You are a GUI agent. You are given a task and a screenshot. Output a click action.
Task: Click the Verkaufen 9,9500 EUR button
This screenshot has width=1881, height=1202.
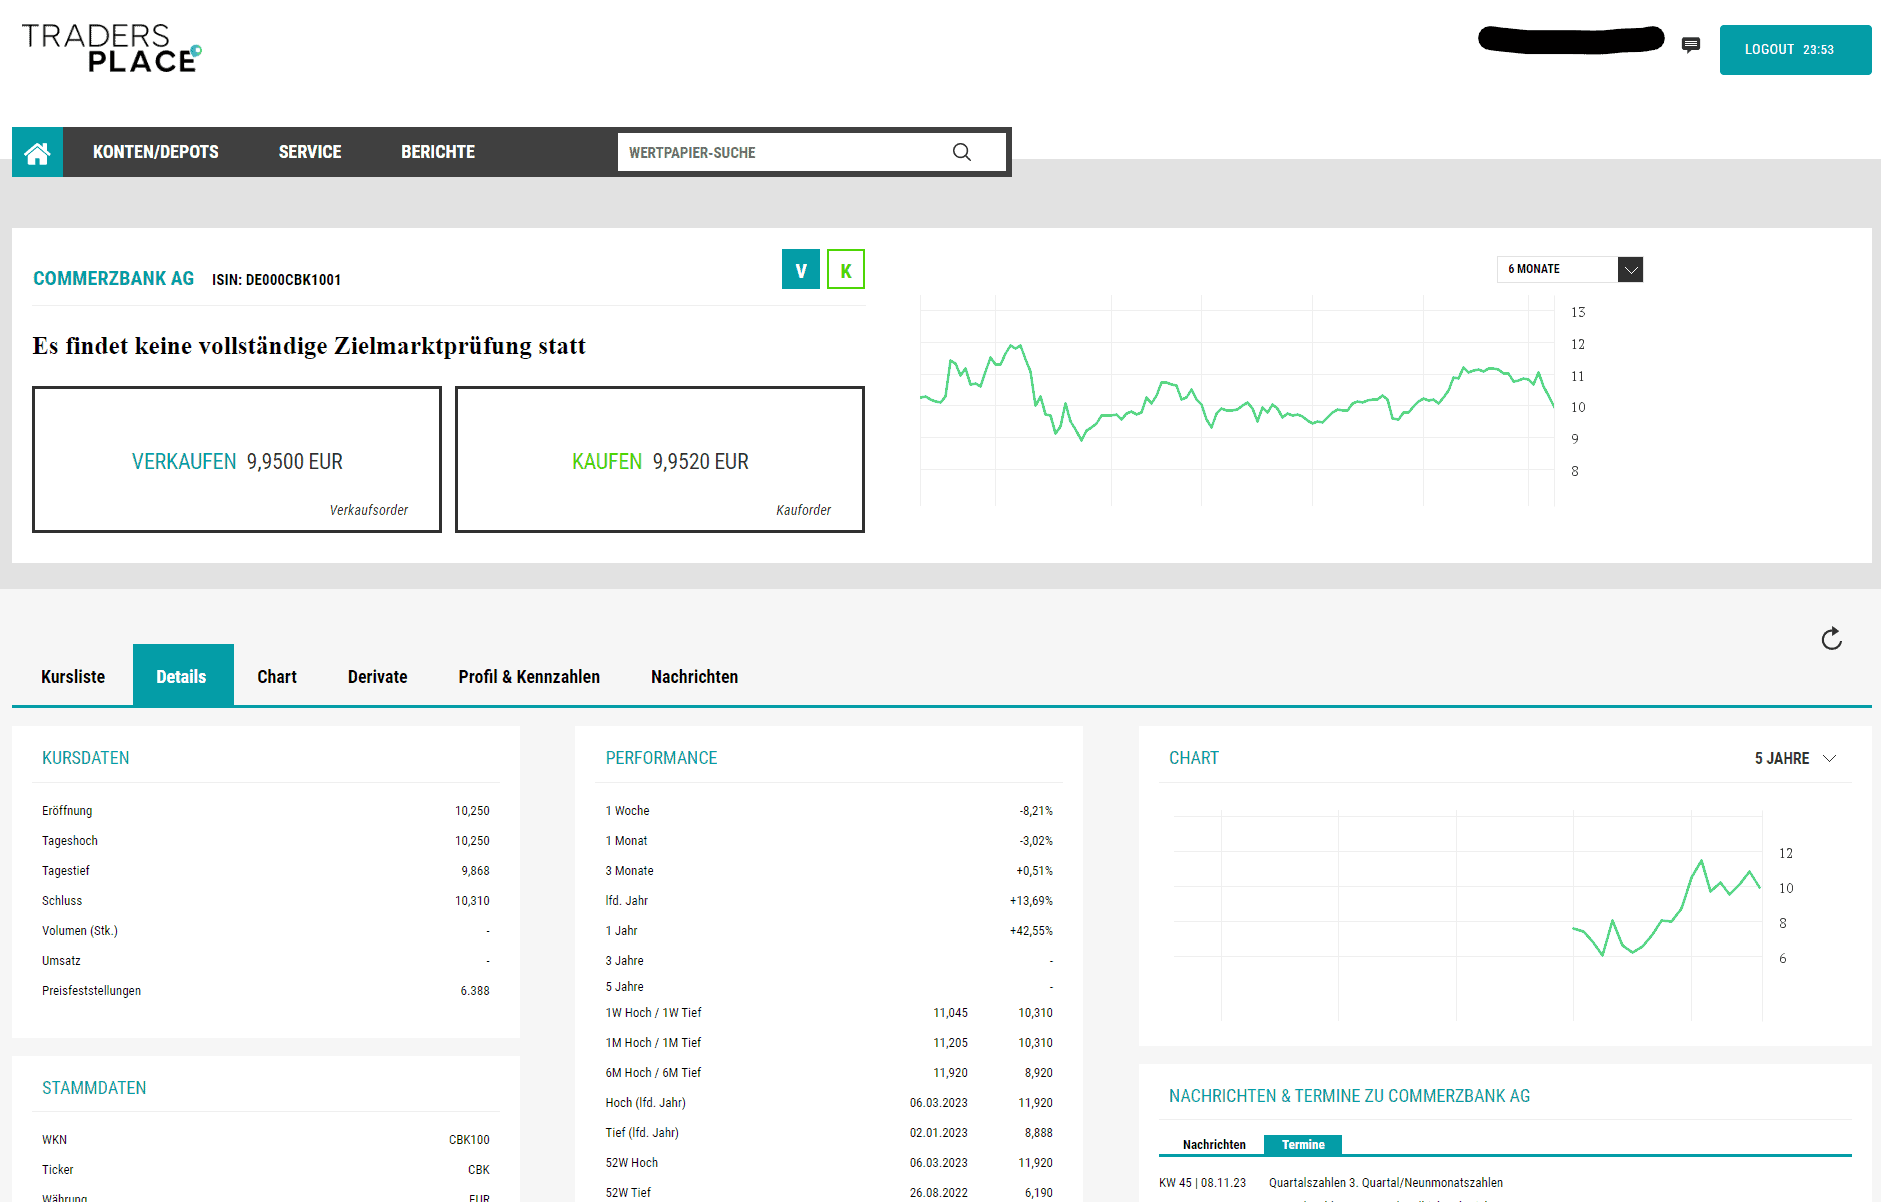[237, 460]
